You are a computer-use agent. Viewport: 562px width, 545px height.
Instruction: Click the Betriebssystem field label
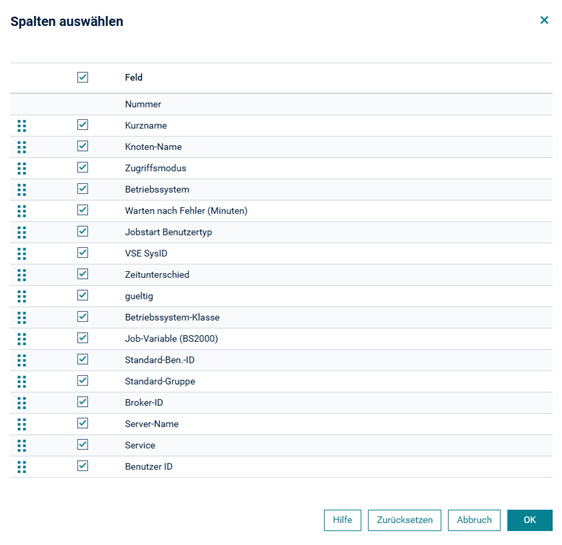(157, 190)
